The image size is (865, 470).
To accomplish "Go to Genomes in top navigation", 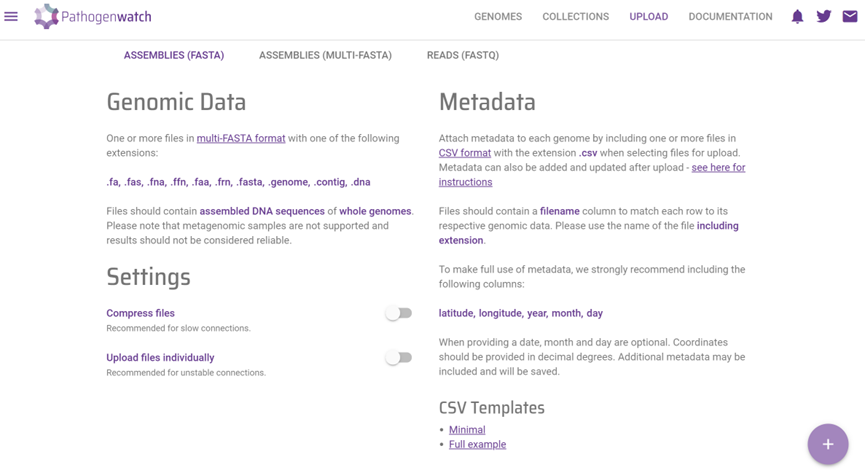I will 498,17.
